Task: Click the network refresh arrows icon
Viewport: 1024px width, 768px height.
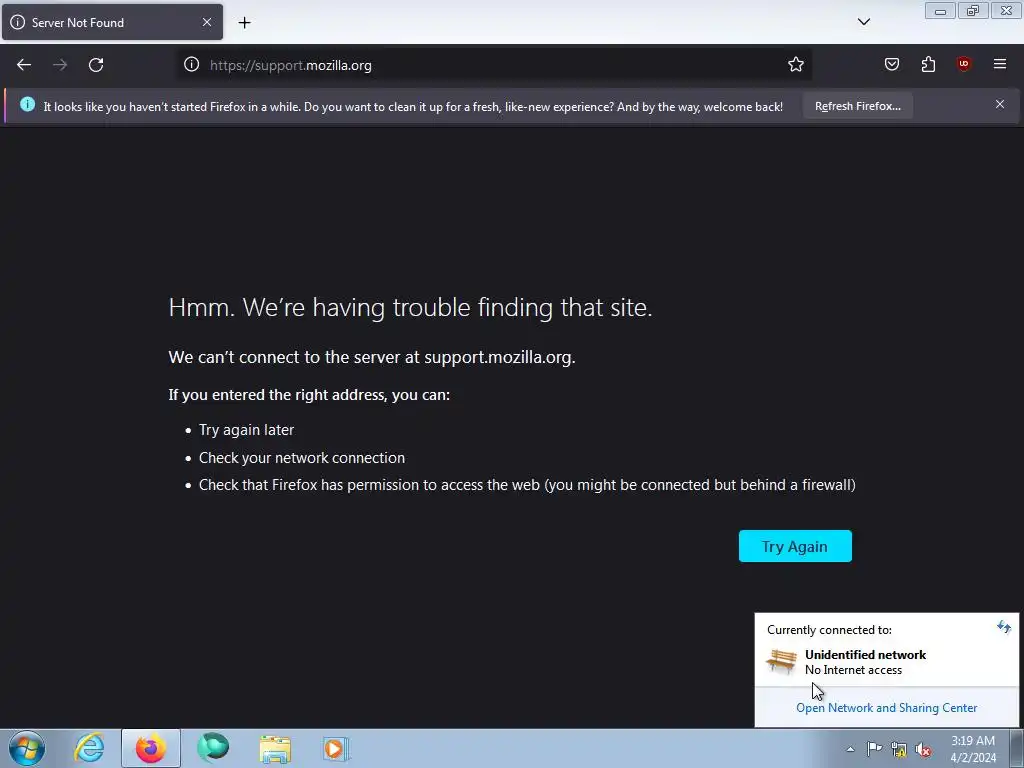Action: (x=1004, y=628)
